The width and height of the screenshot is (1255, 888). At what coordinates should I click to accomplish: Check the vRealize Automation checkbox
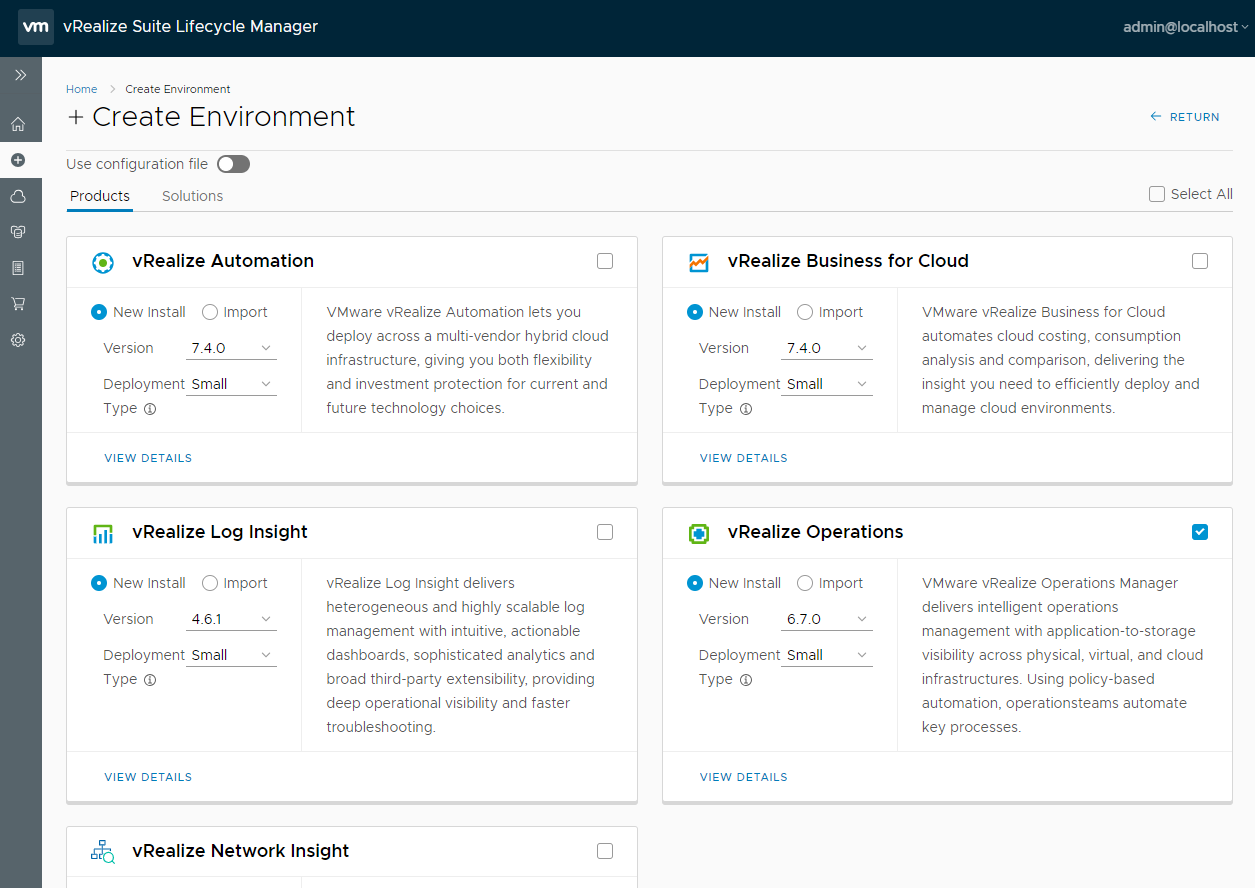coord(605,261)
